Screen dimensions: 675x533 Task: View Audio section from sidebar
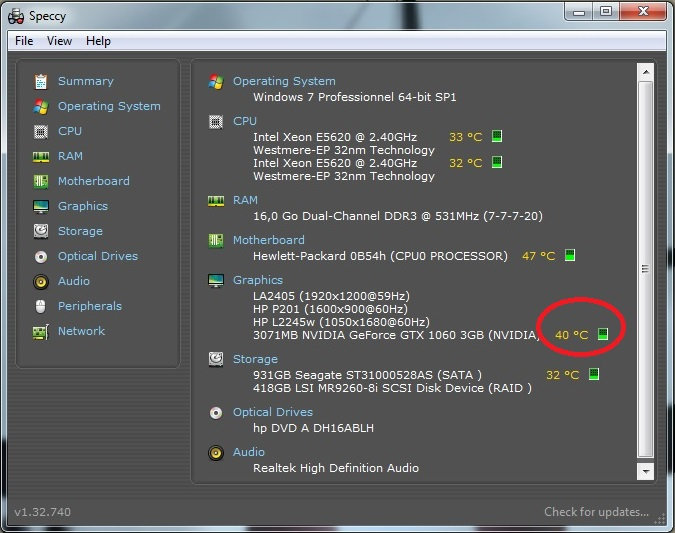[x=74, y=281]
